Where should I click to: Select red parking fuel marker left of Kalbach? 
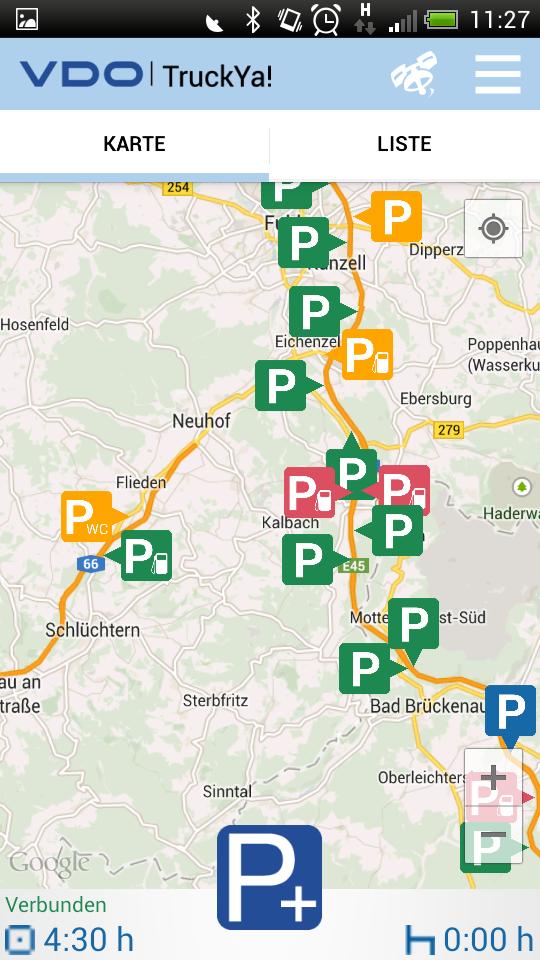(x=313, y=492)
